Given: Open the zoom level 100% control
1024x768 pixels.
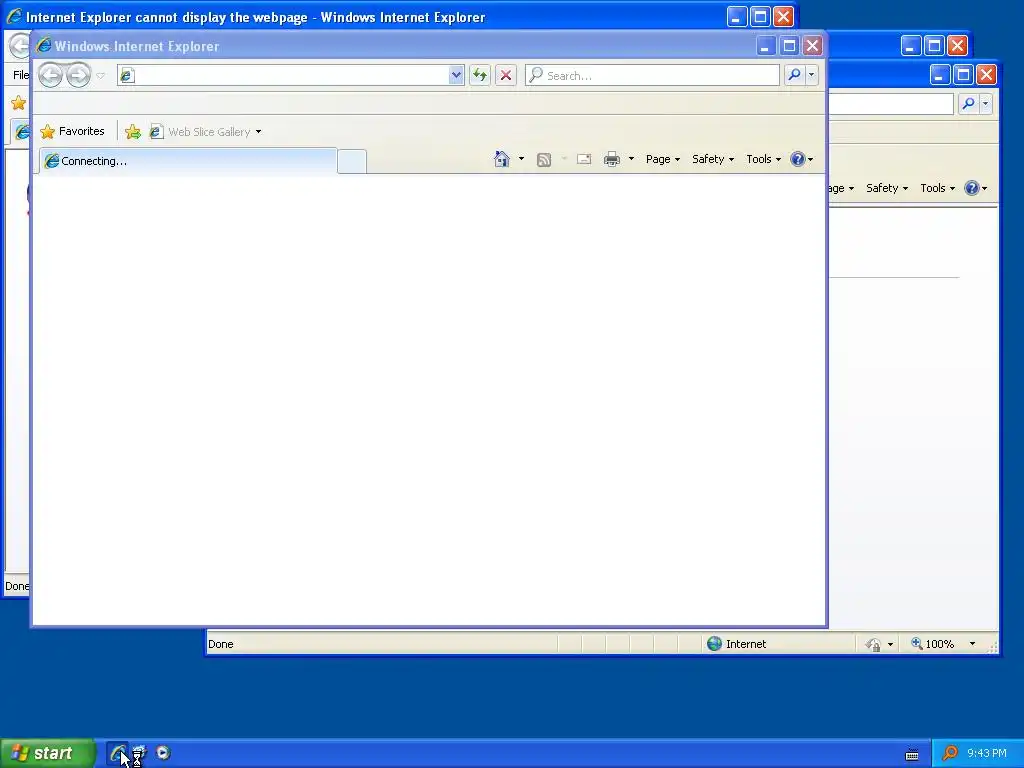Looking at the screenshot, I should tap(933, 644).
